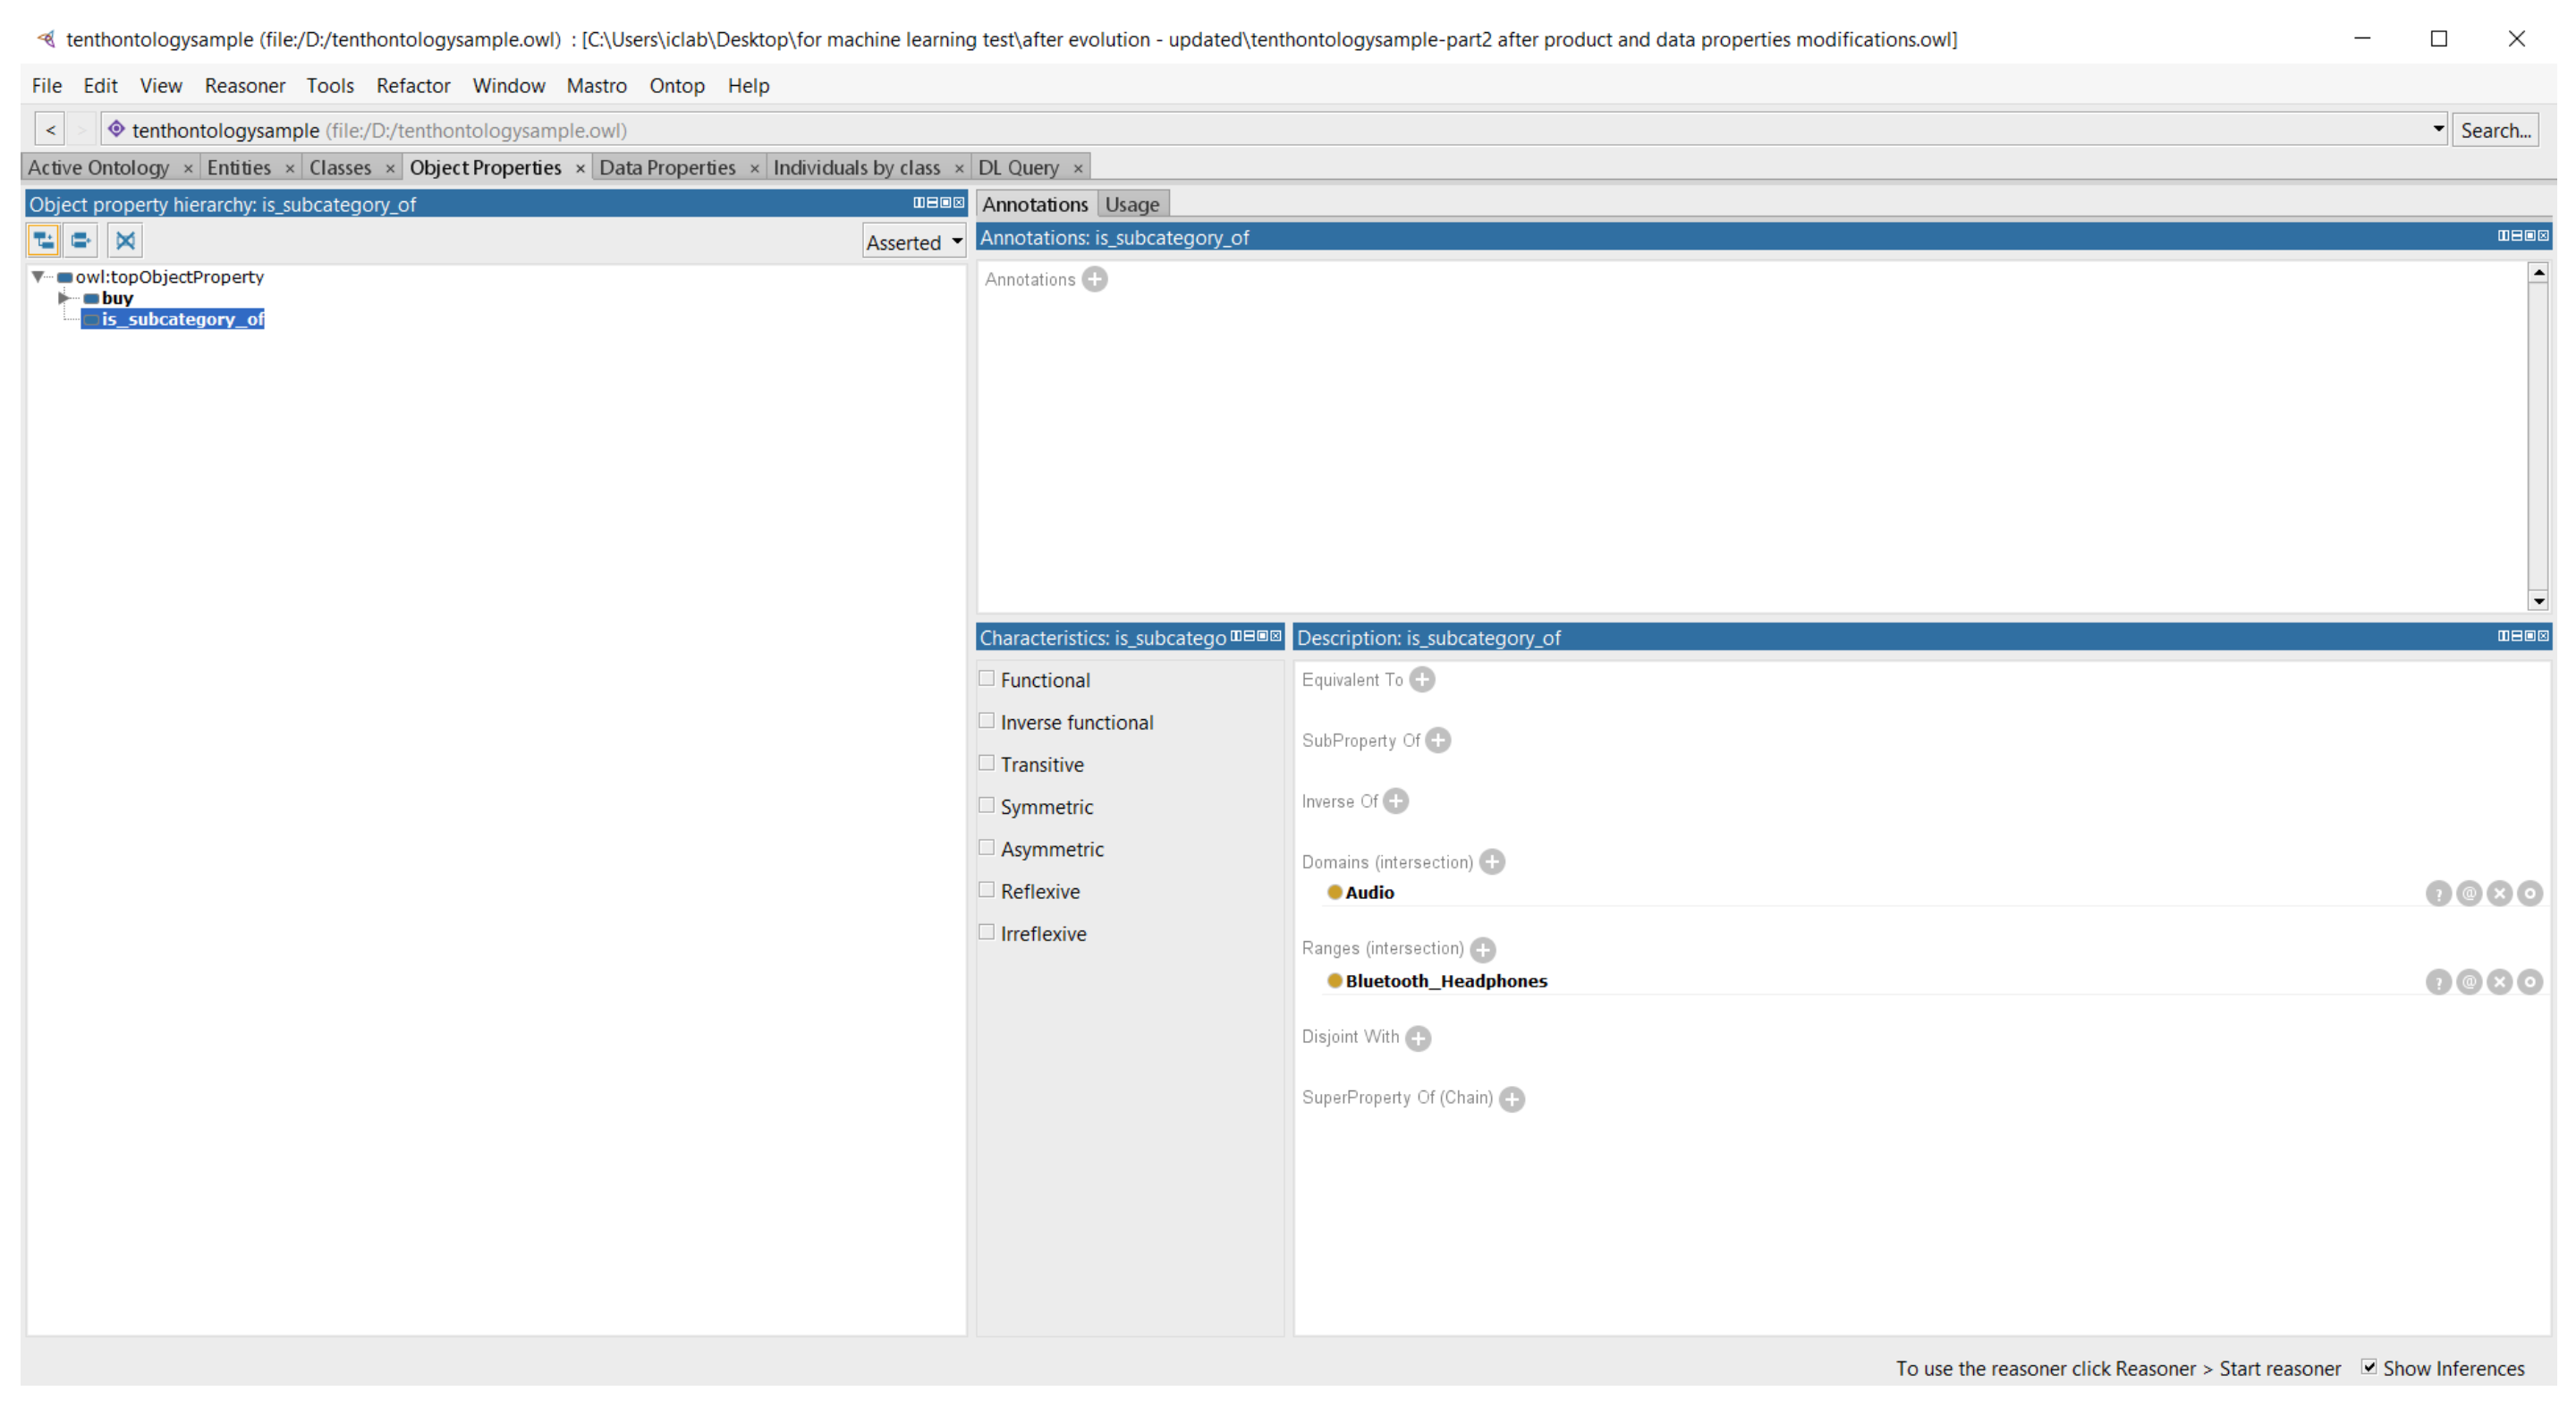
Task: Remove the Audio domain entry
Action: tap(2499, 893)
